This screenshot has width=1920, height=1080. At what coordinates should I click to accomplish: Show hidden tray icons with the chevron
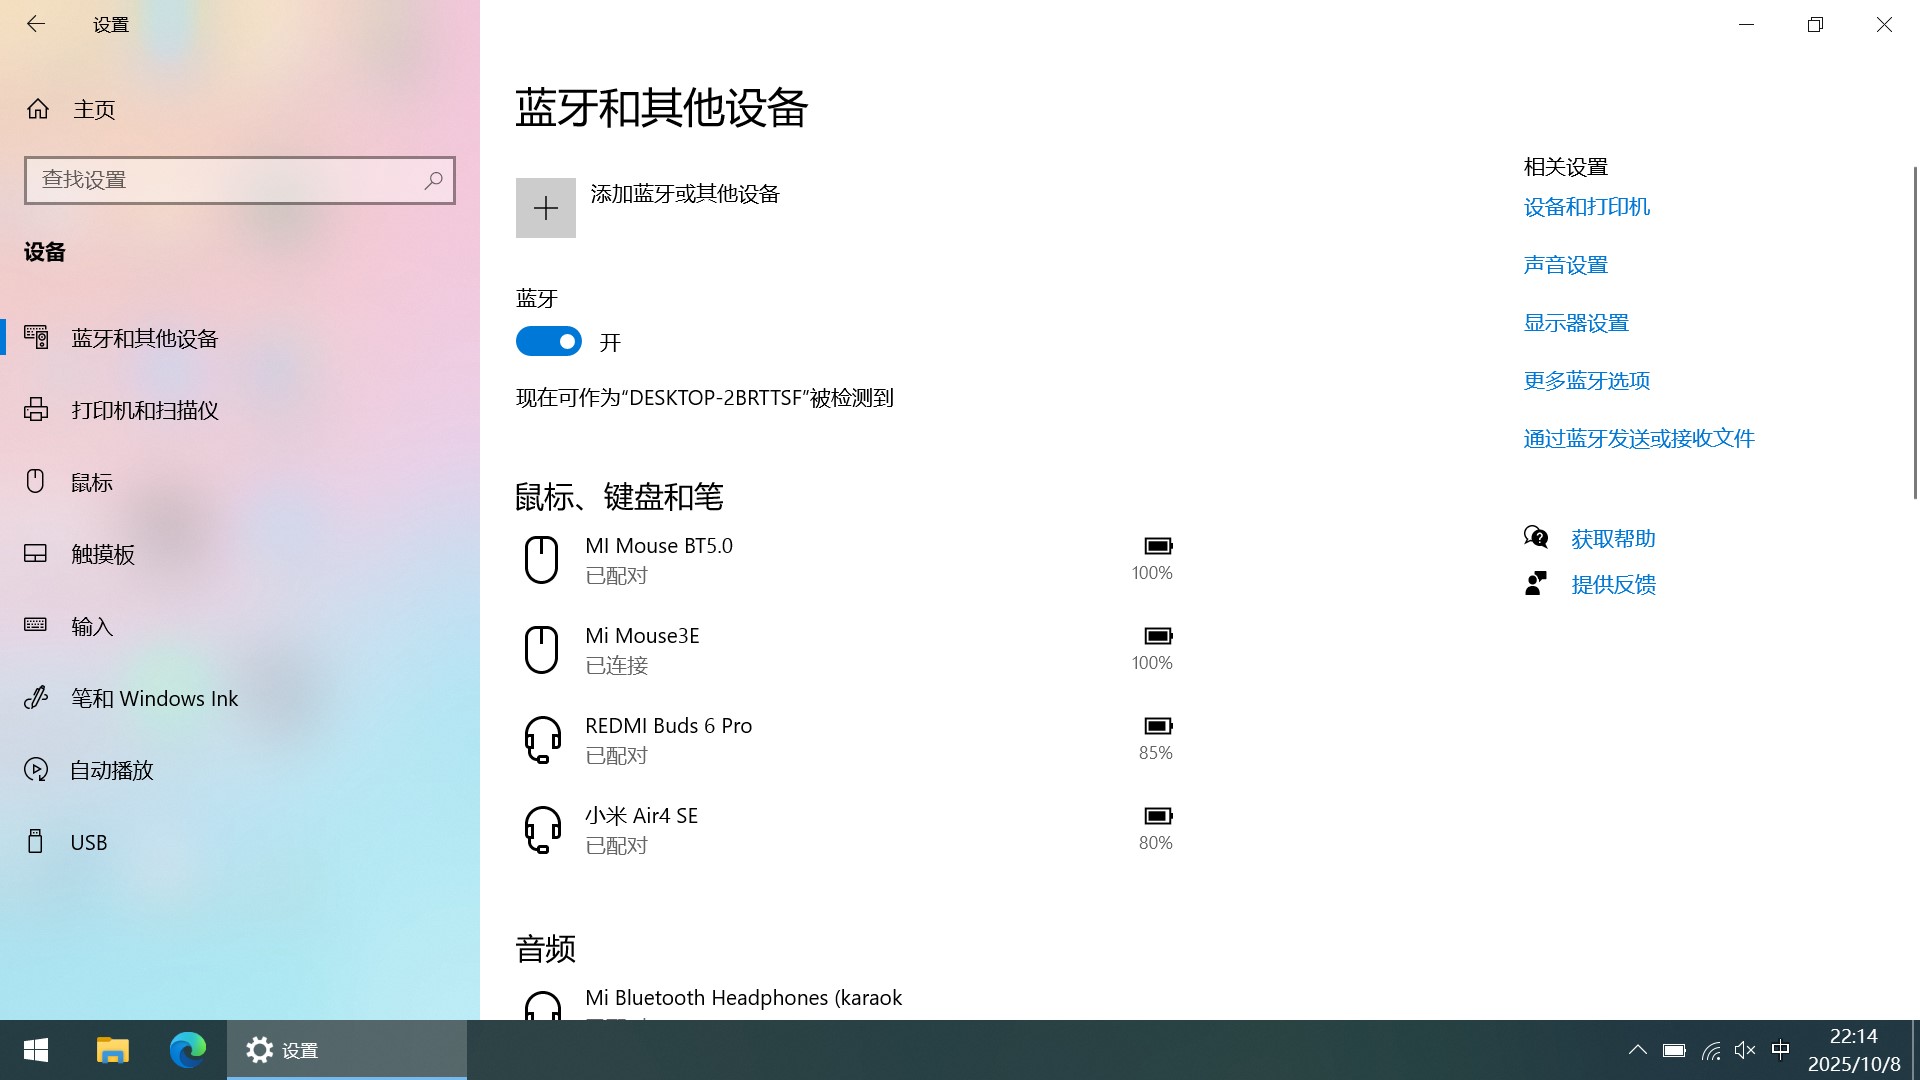pyautogui.click(x=1637, y=1050)
